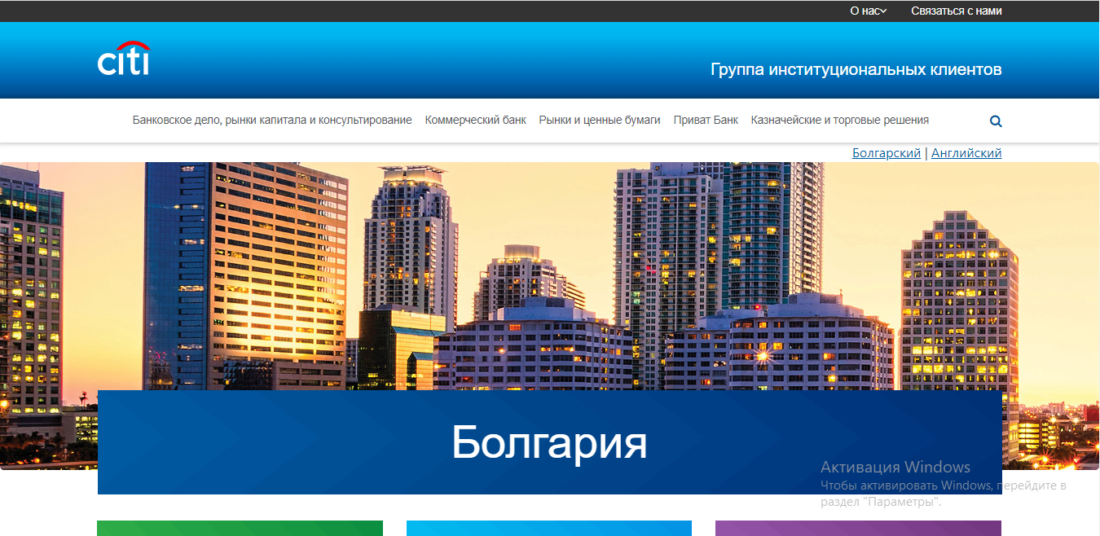The image size is (1100, 536).
Task: Open Банковское дело, рынки капитала и консультирование
Action: coord(272,120)
